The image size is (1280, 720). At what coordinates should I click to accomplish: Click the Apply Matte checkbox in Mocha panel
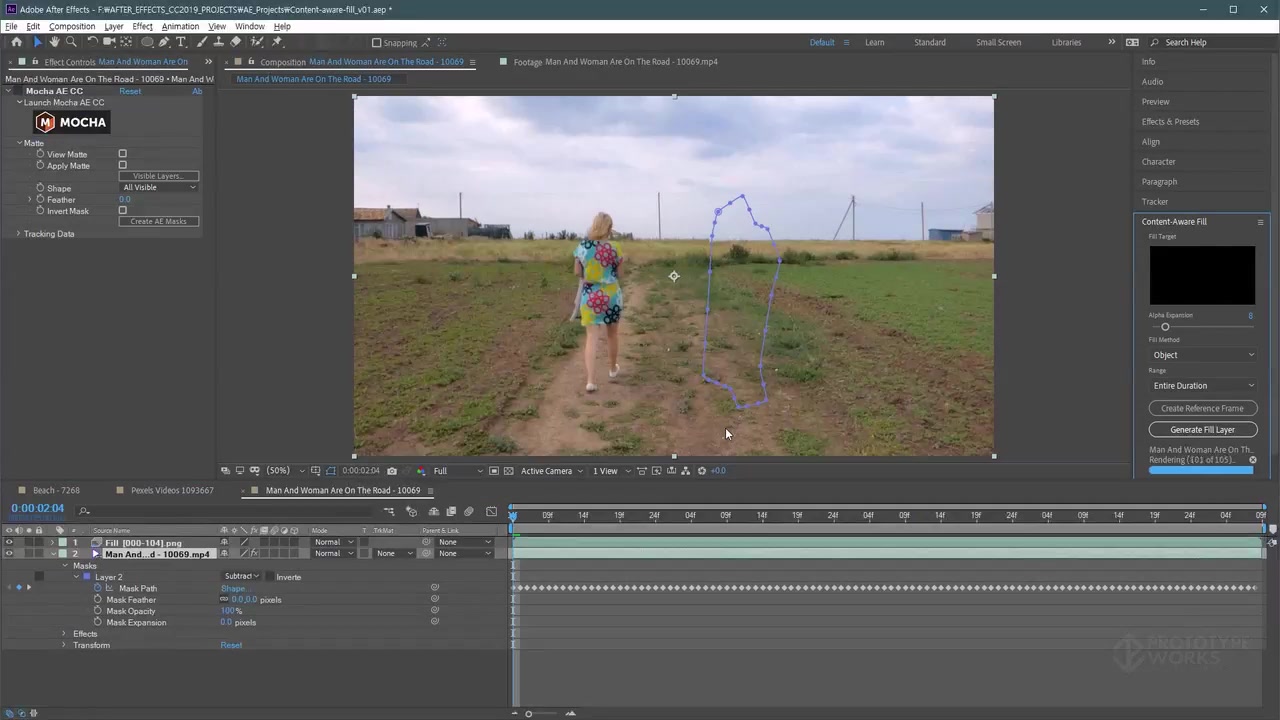point(122,165)
